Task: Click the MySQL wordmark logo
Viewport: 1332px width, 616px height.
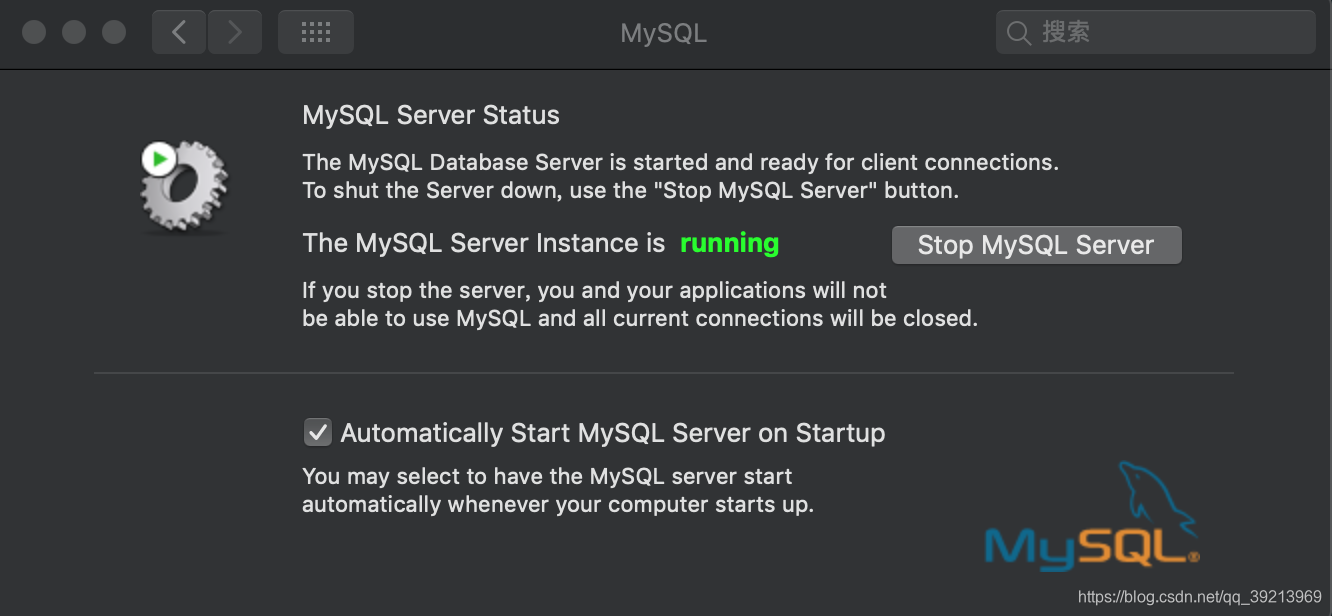Action: tap(1092, 547)
